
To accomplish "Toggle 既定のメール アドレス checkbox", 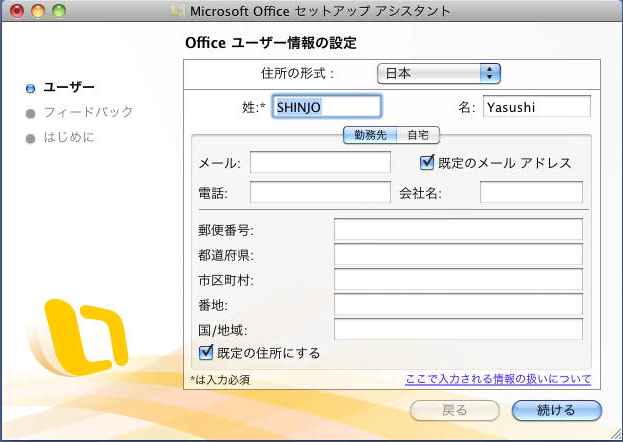I will tap(427, 162).
